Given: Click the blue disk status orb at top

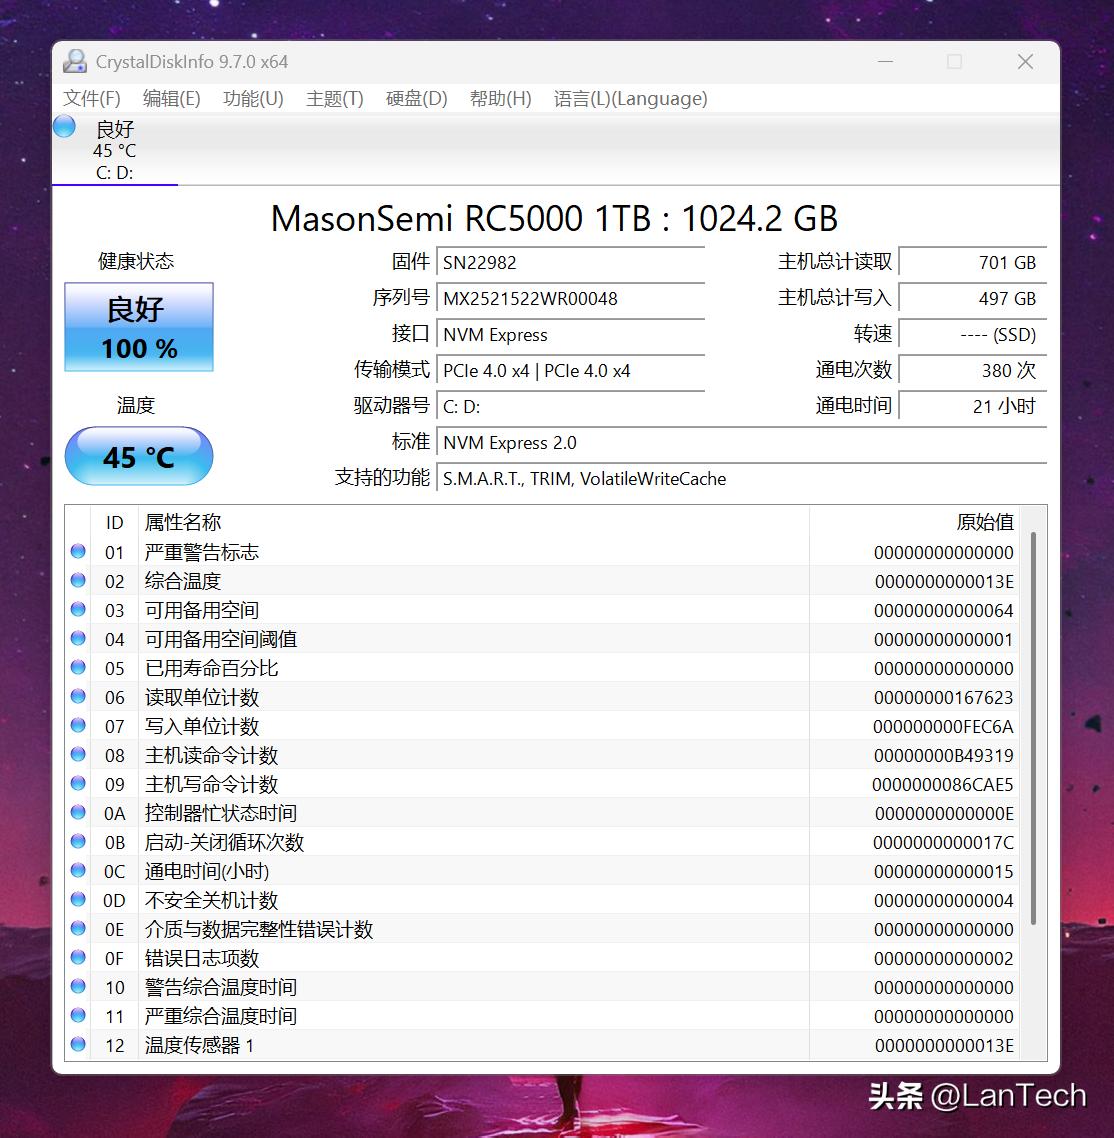Looking at the screenshot, I should click(65, 126).
